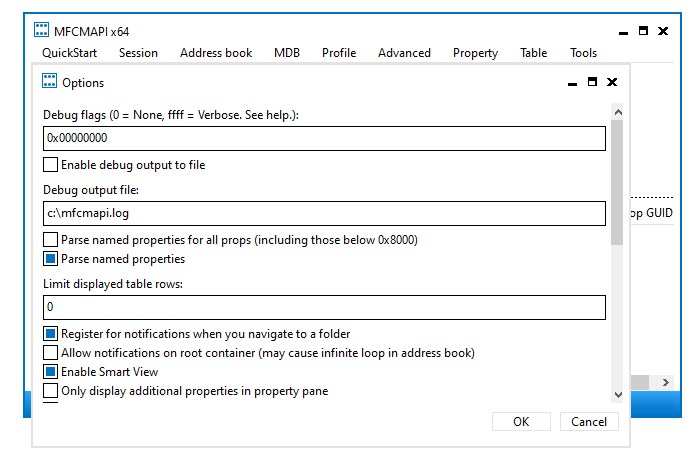Close the Options dialog
Screen dimensions: 697x466
(612, 82)
